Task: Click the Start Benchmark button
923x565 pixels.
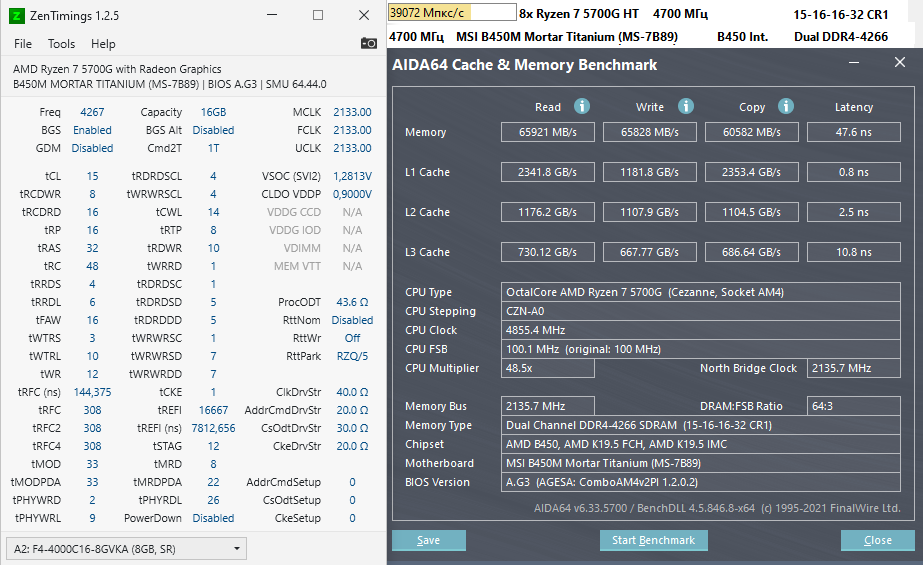Action: 653,540
